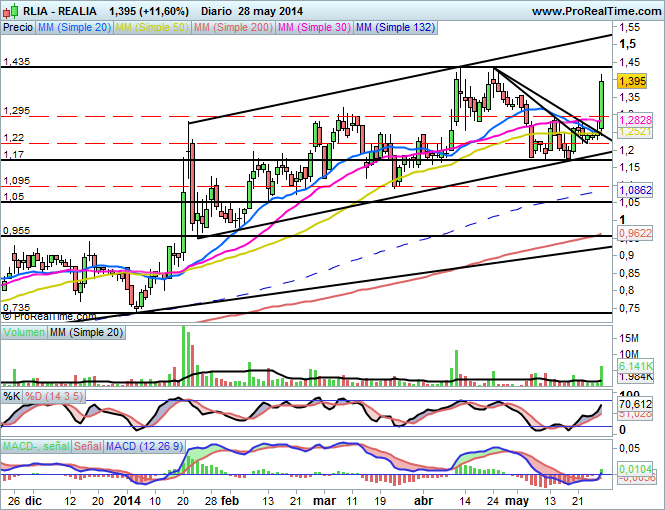Click the candlestick chart icon beside RLIA
This screenshot has height=510, width=665.
coord(9,10)
